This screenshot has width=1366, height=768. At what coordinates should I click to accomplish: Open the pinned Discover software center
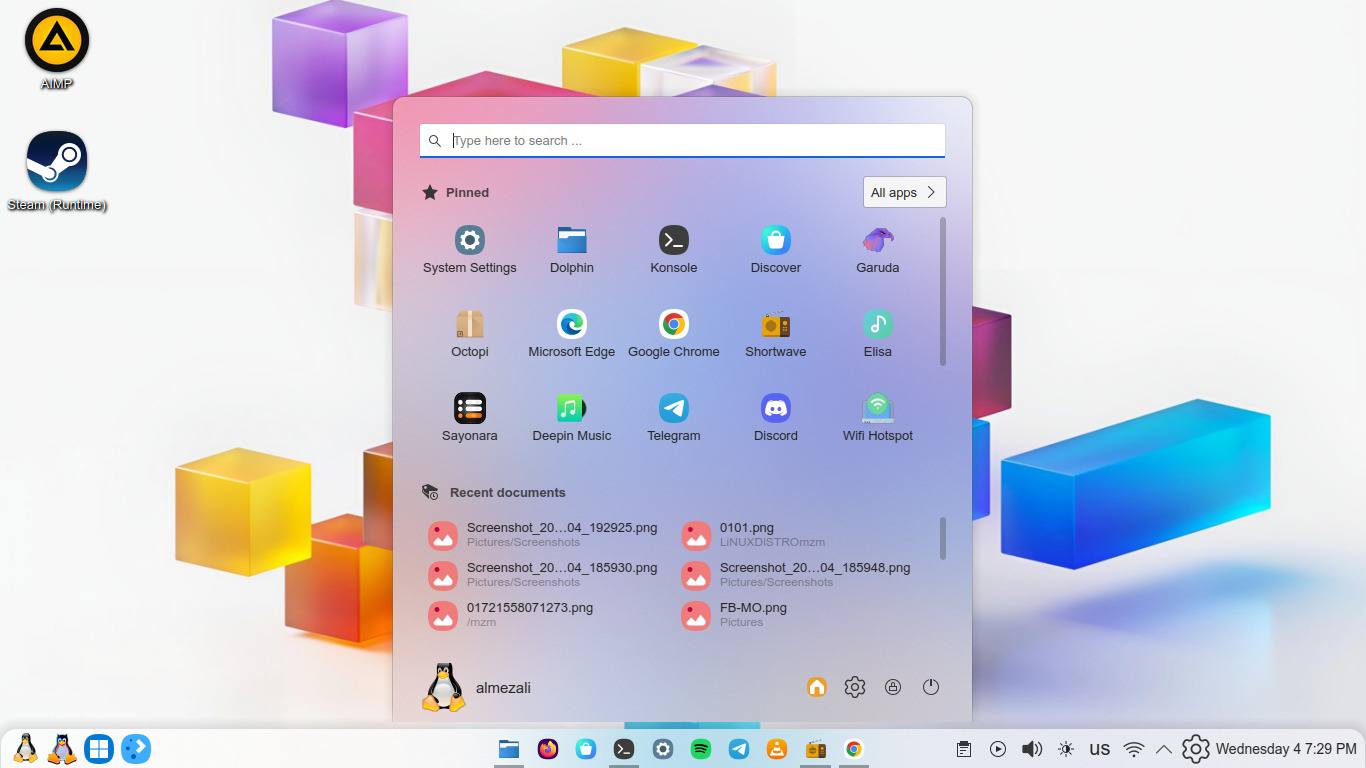[775, 250]
